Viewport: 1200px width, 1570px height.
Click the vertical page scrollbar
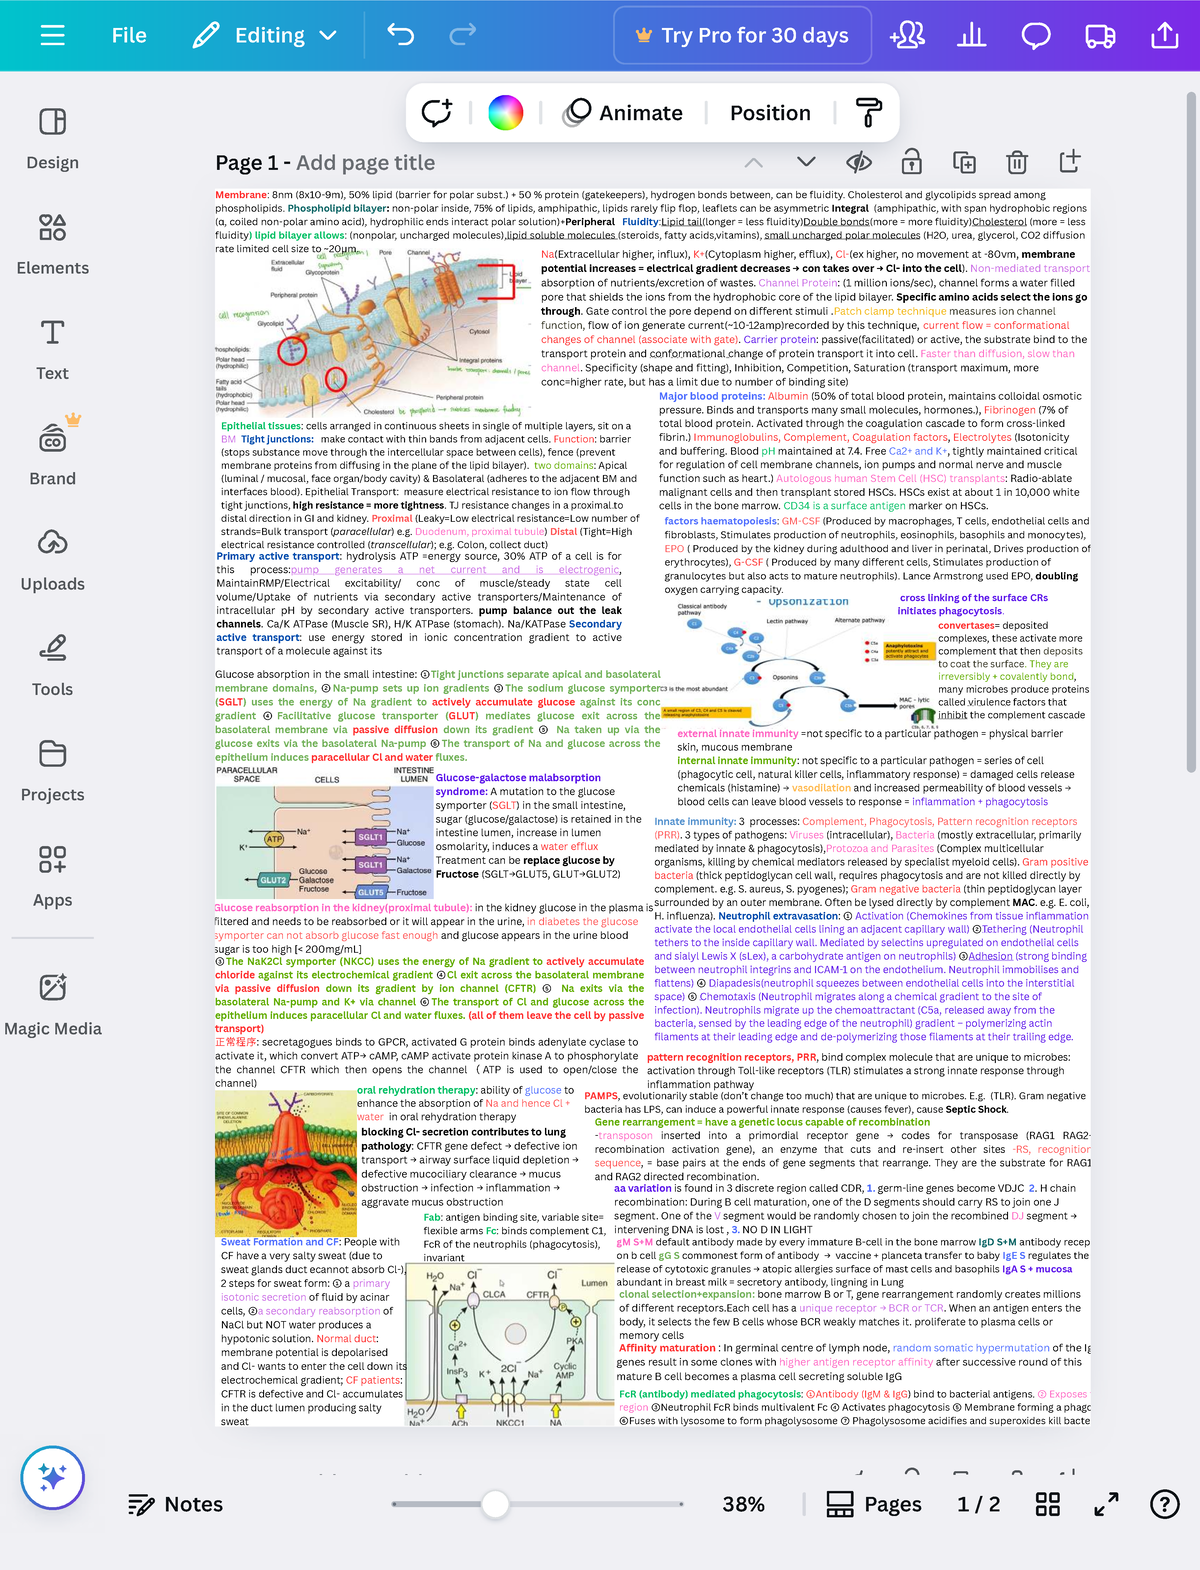1190,432
